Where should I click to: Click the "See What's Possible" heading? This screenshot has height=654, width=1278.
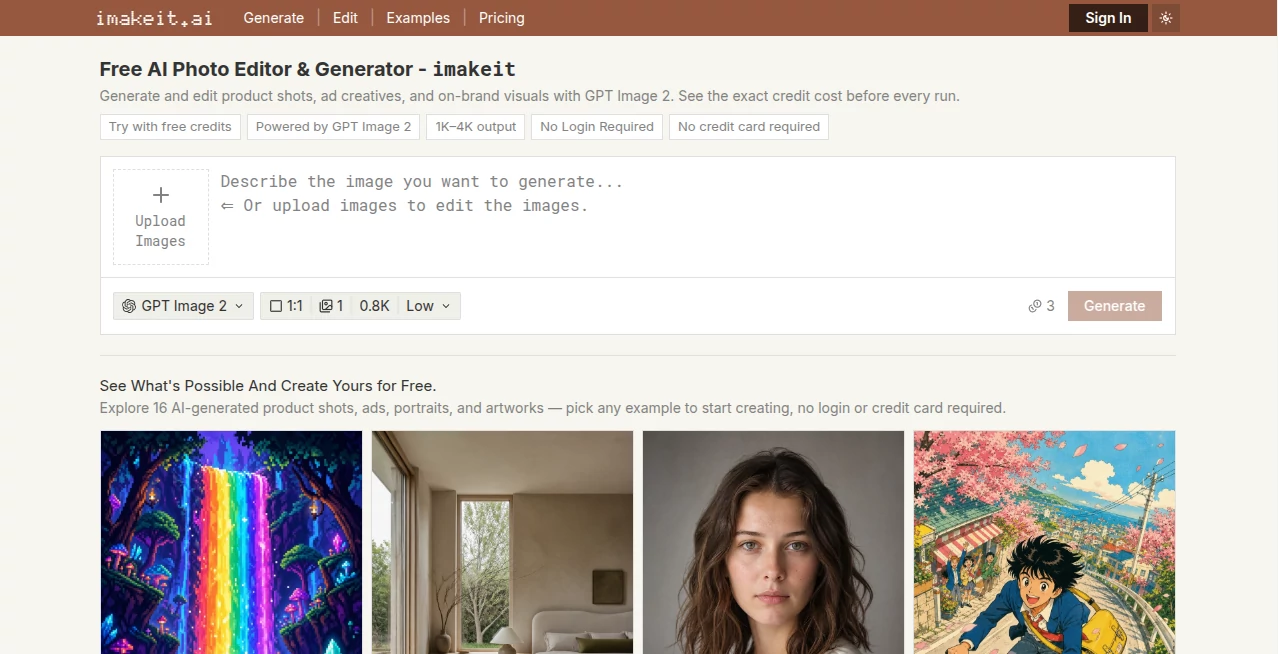(268, 386)
